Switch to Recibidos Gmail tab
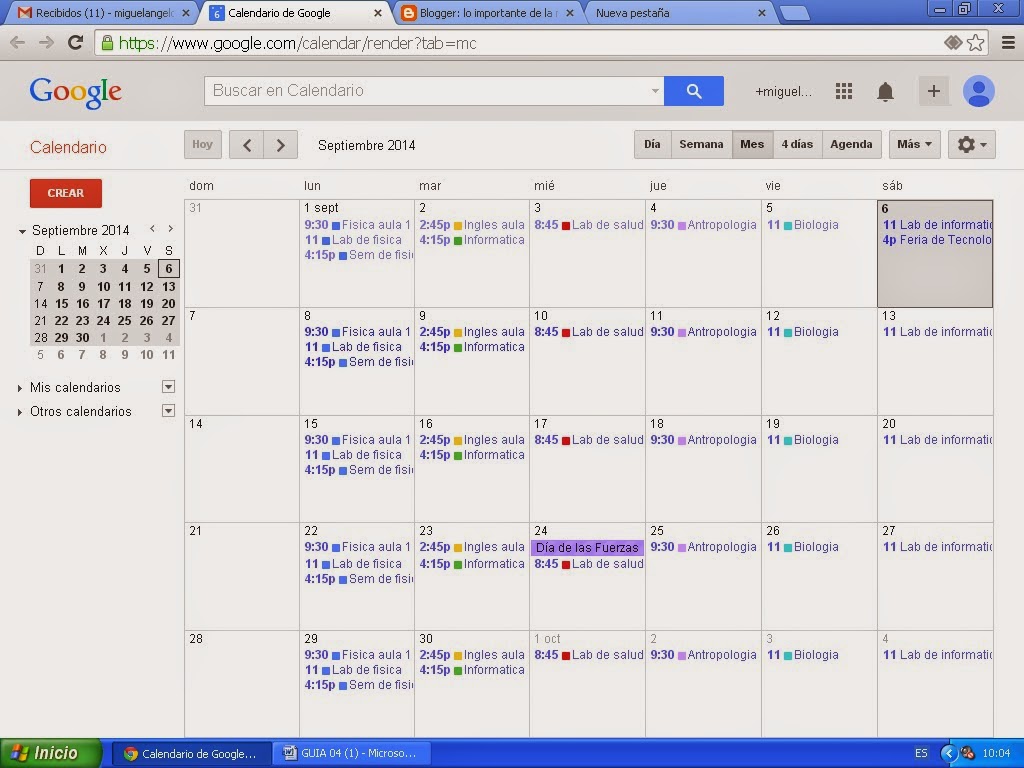Image resolution: width=1024 pixels, height=768 pixels. (103, 13)
